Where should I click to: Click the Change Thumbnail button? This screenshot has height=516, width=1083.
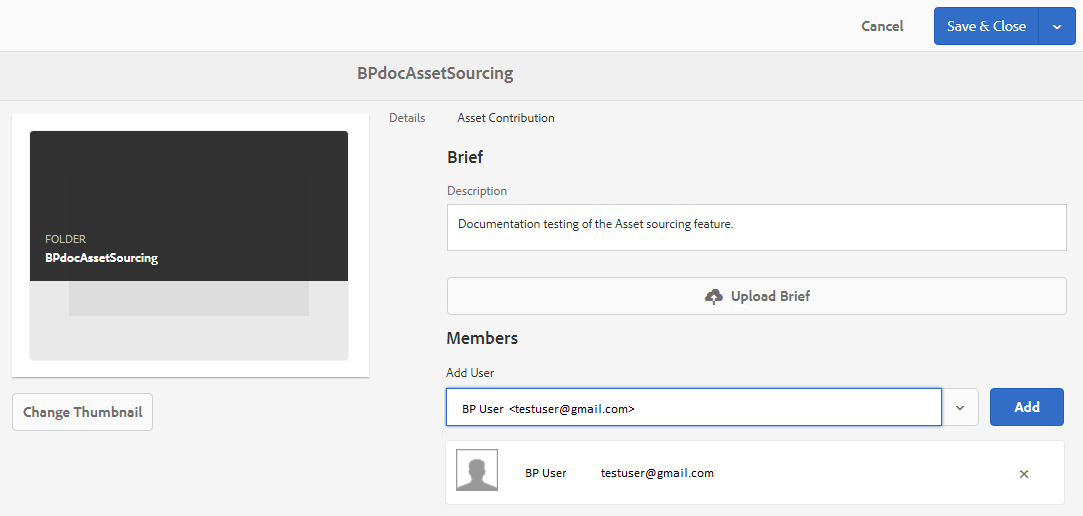point(82,412)
